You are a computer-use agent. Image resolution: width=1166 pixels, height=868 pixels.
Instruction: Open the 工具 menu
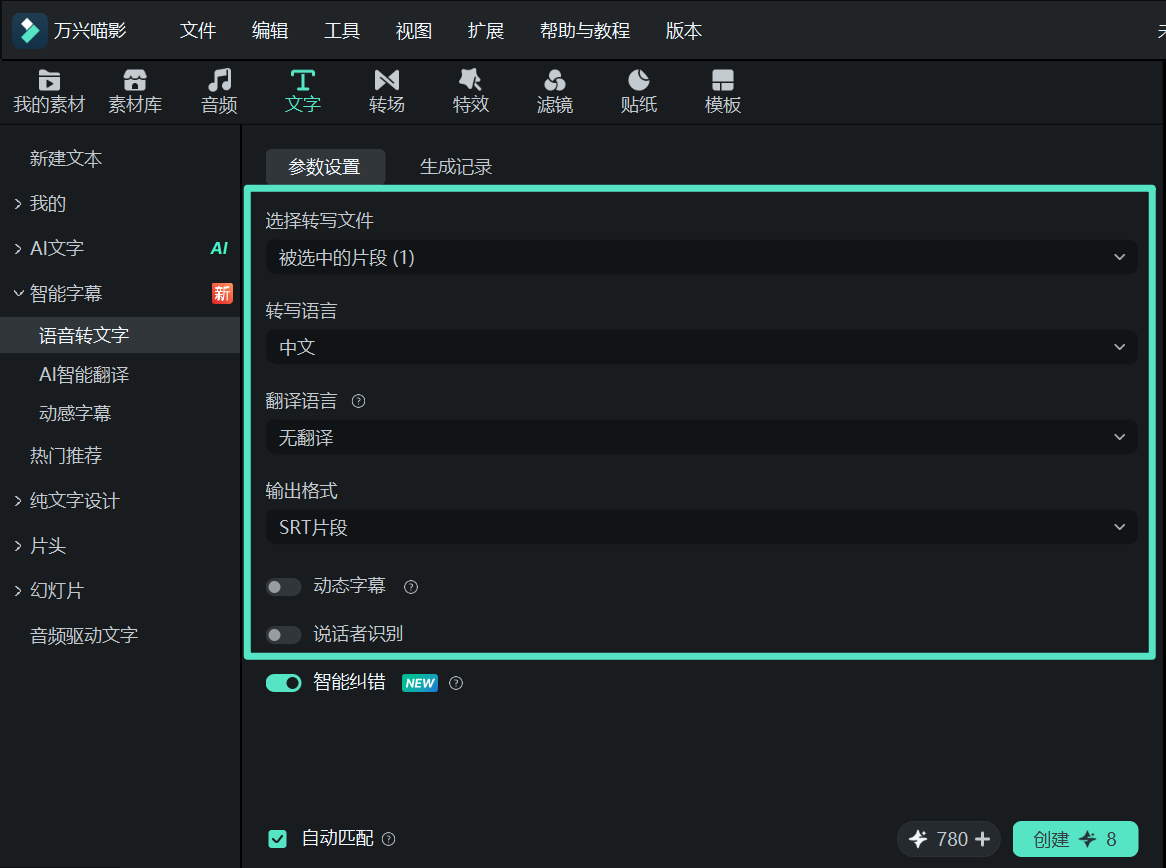pos(342,30)
